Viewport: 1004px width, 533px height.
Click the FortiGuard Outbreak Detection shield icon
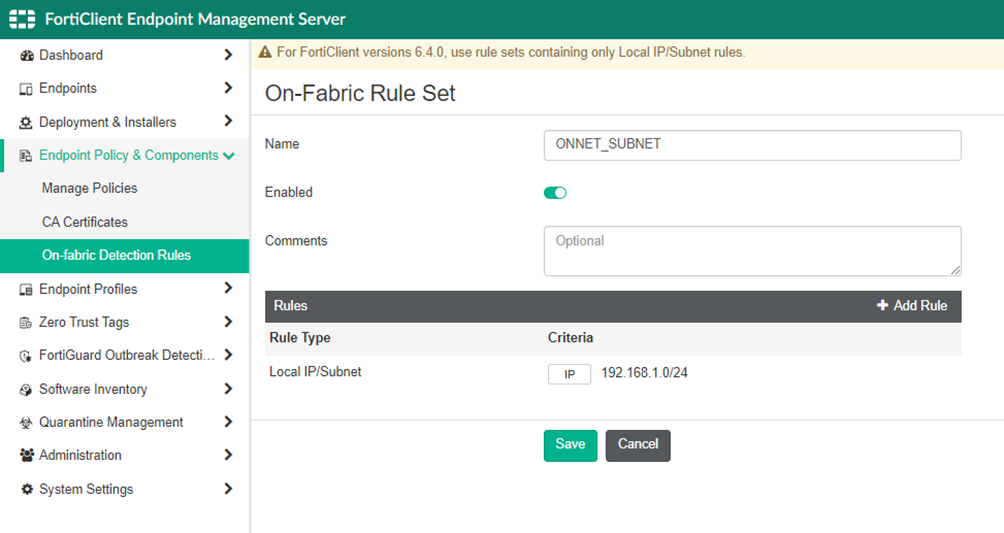click(x=26, y=356)
